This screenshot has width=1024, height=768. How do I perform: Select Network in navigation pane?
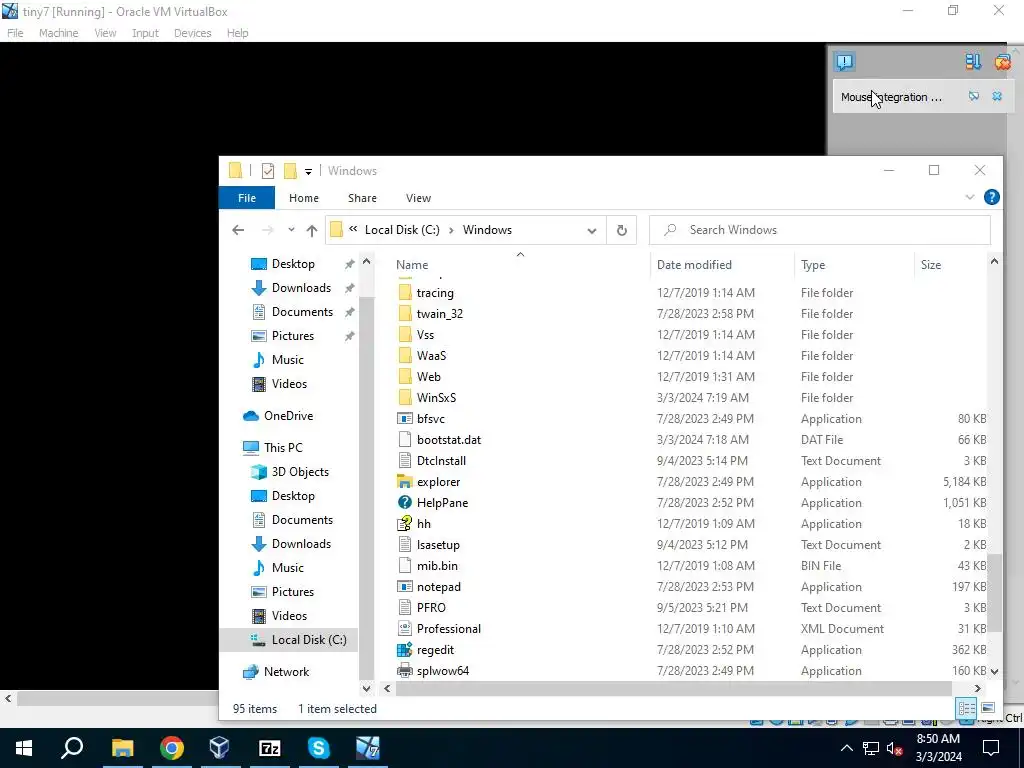click(x=286, y=671)
